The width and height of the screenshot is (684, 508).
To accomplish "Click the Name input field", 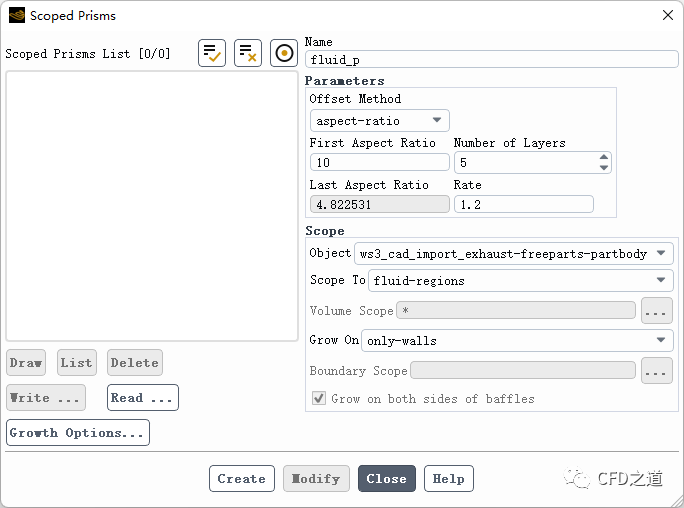I will pos(491,60).
